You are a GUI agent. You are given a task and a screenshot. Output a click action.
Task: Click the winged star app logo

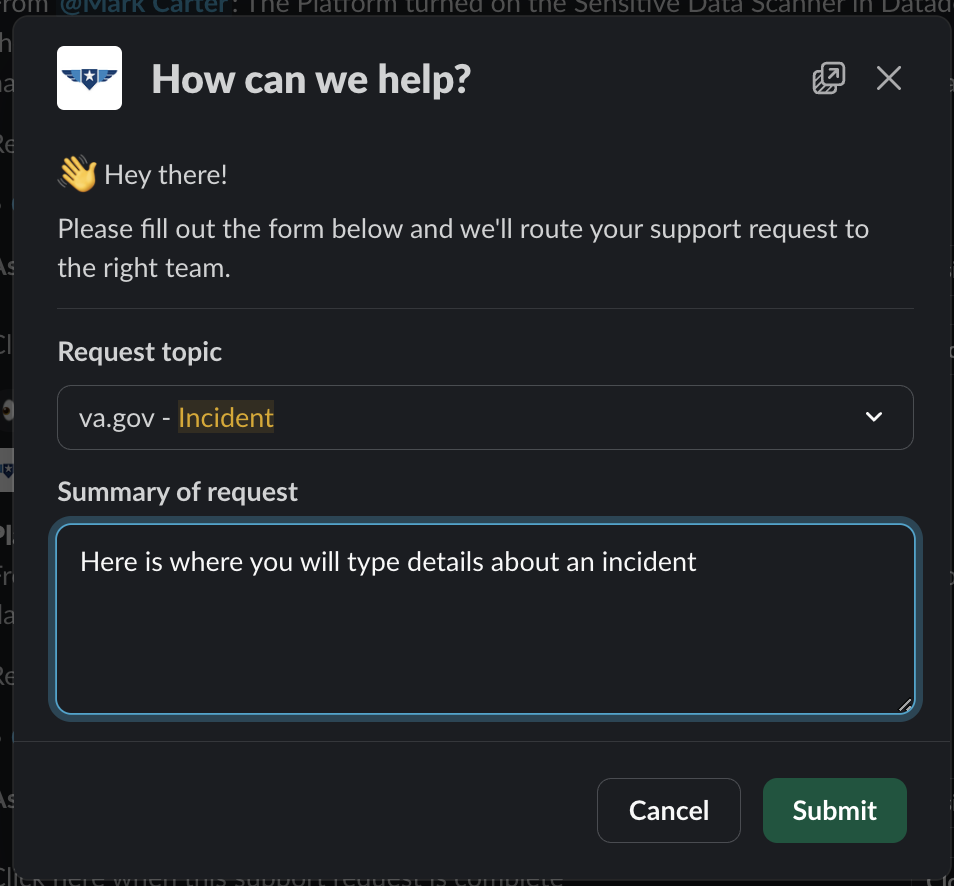[x=90, y=78]
